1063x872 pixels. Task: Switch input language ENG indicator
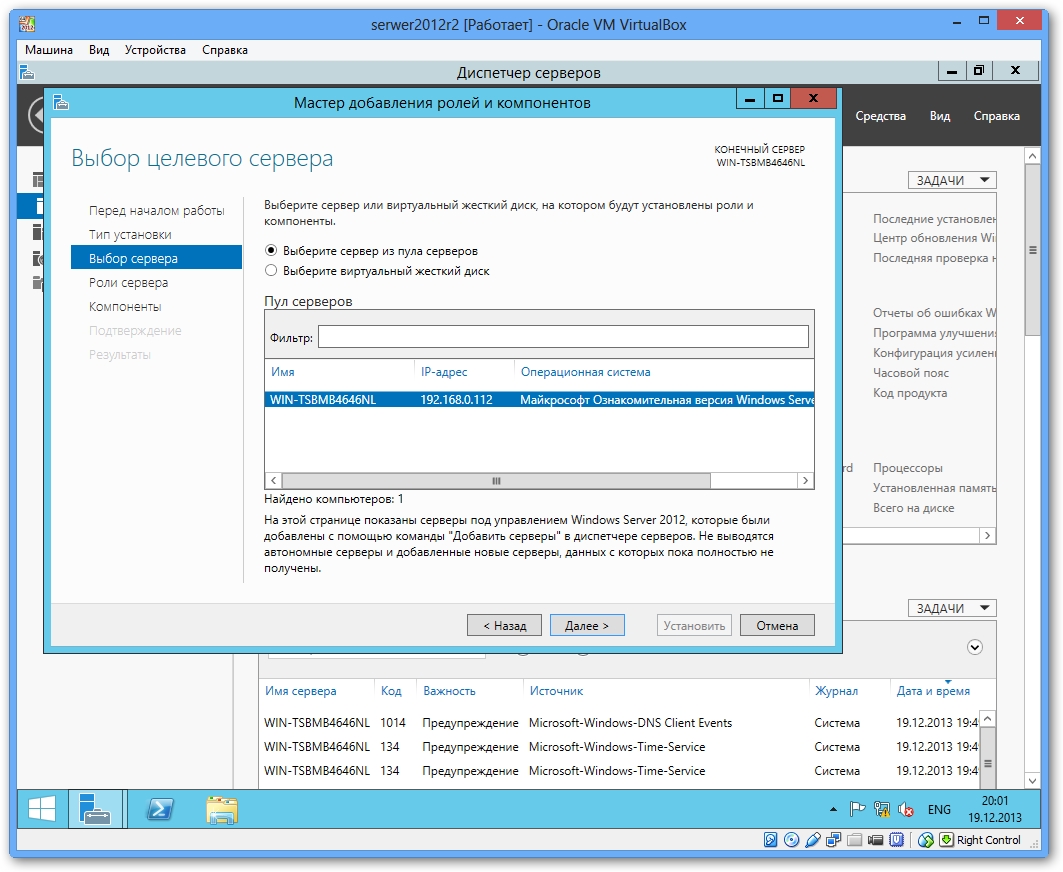[x=939, y=810]
